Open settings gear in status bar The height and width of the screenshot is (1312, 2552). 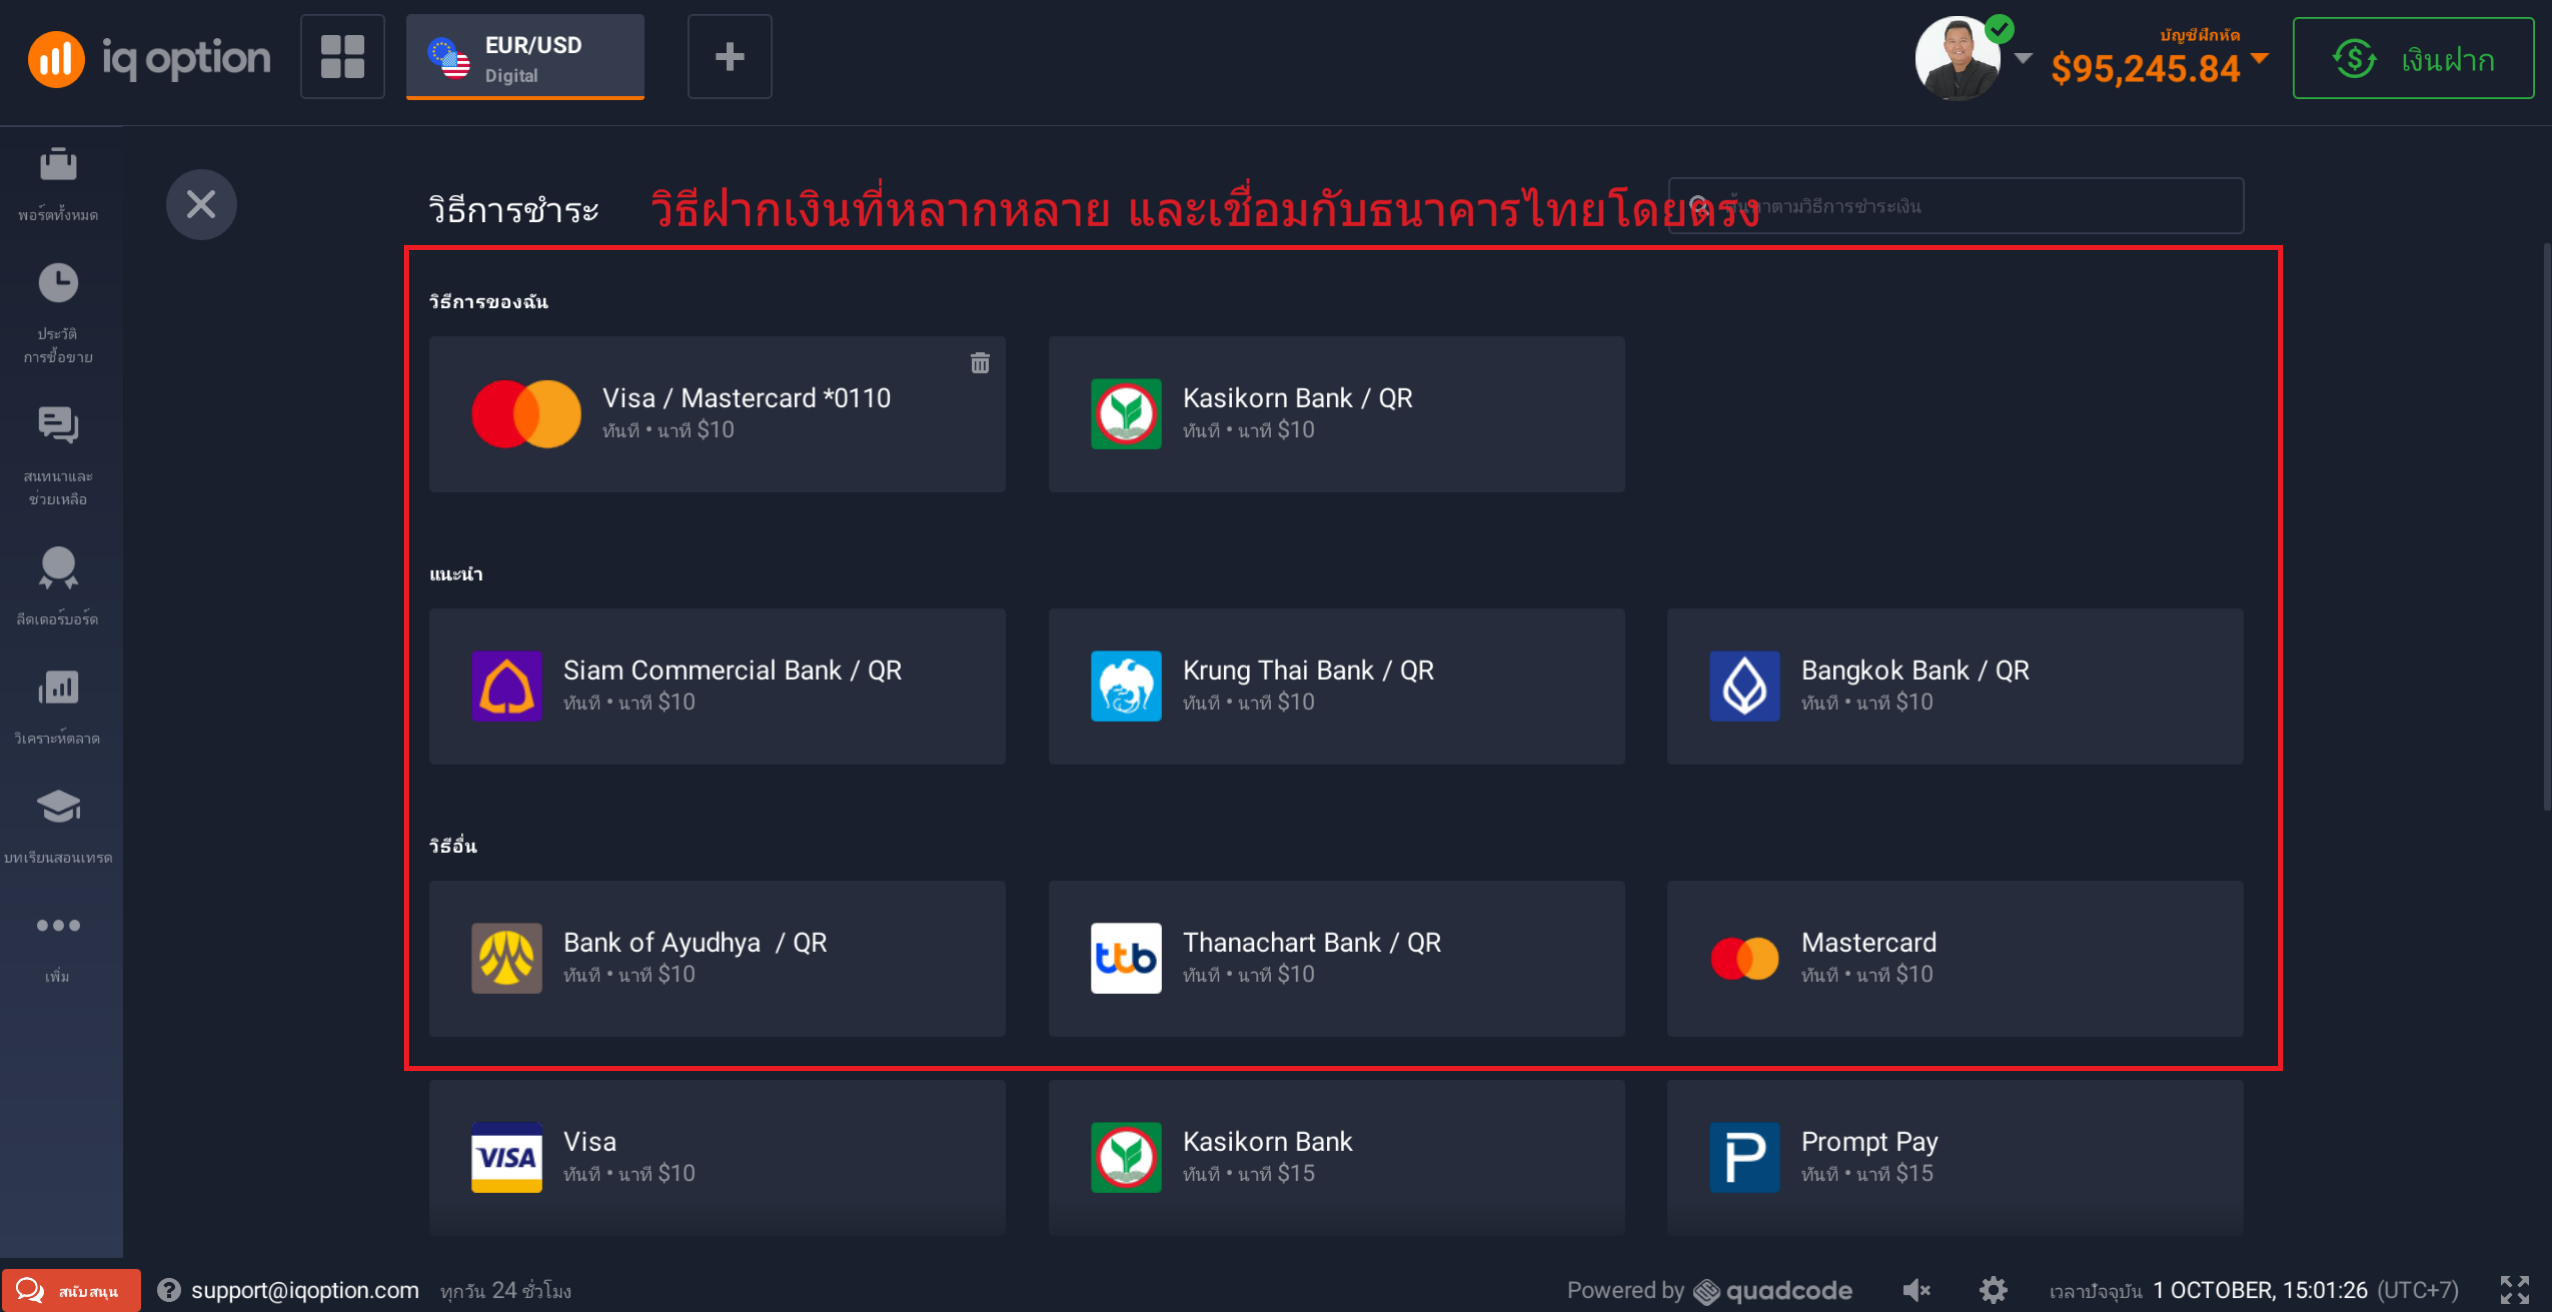tap(1993, 1290)
